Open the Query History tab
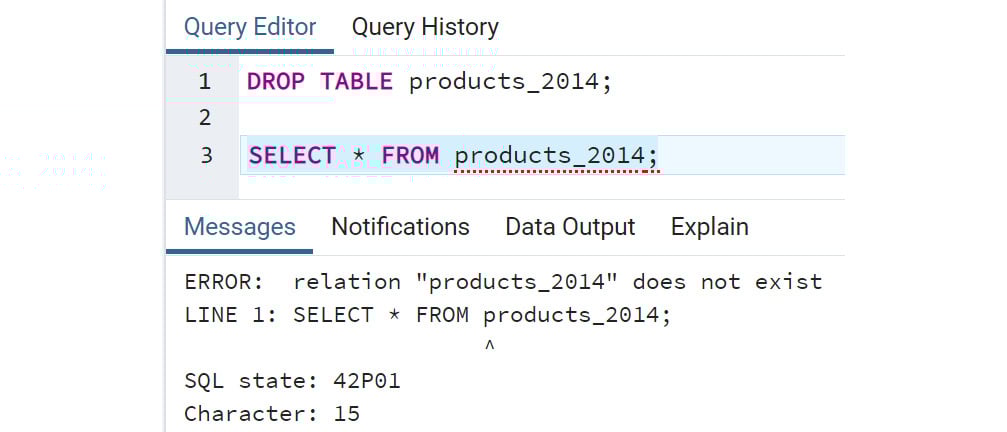The image size is (1007, 432). 425,27
